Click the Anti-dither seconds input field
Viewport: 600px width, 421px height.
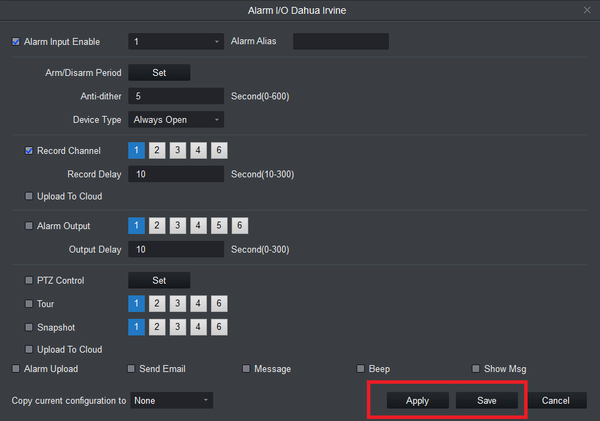tap(176, 96)
